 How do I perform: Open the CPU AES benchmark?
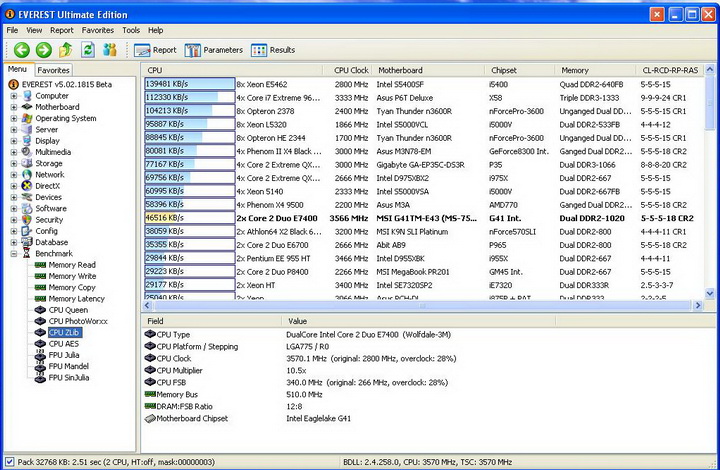(63, 344)
